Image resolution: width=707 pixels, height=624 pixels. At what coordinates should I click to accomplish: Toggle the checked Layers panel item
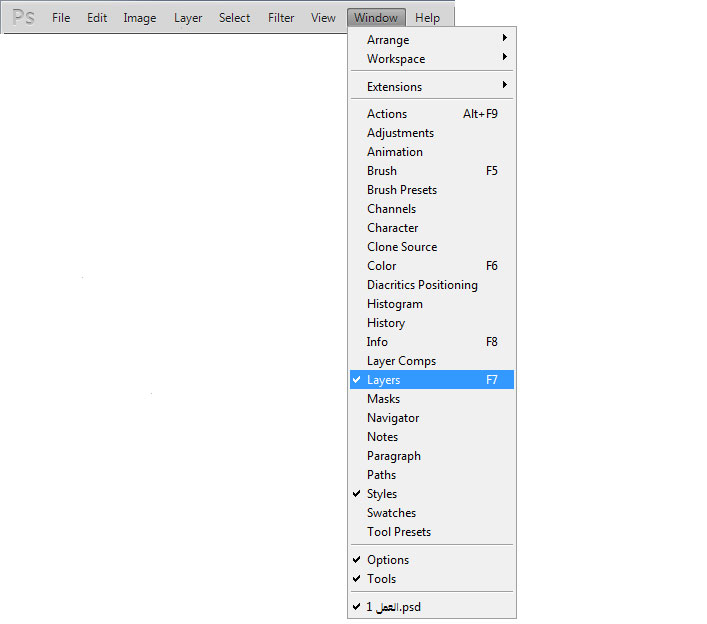[x=432, y=379]
